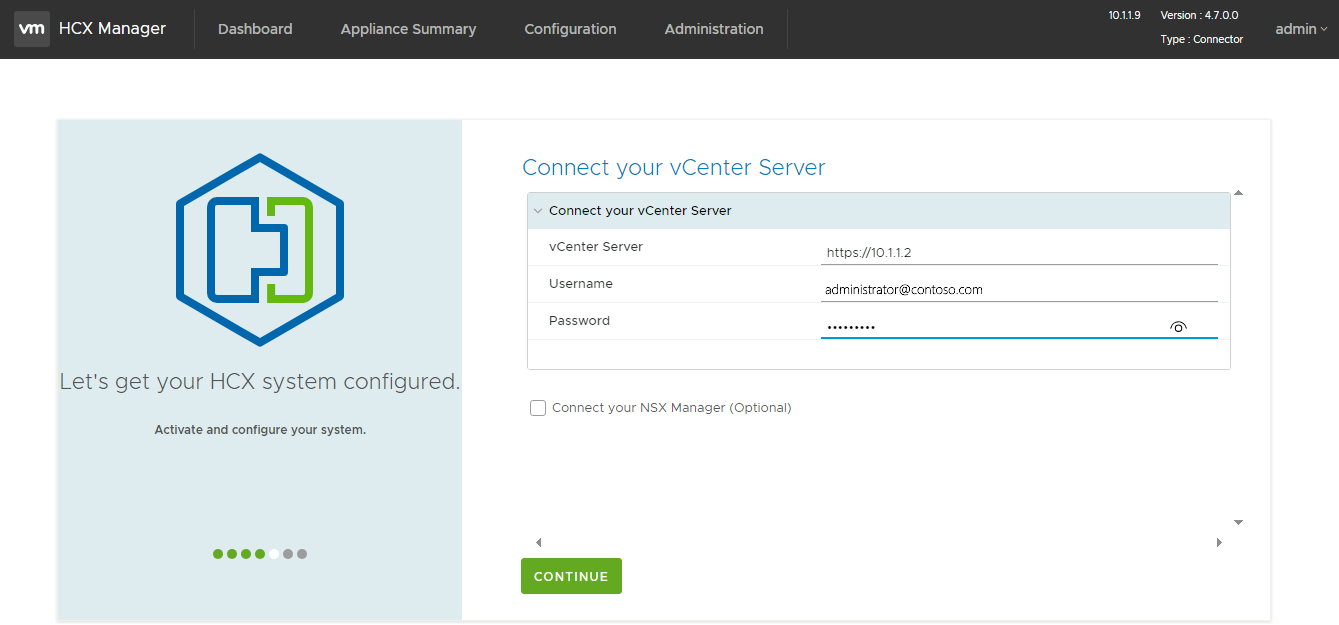
Task: Click the VMware vm logo icon
Action: [x=32, y=29]
